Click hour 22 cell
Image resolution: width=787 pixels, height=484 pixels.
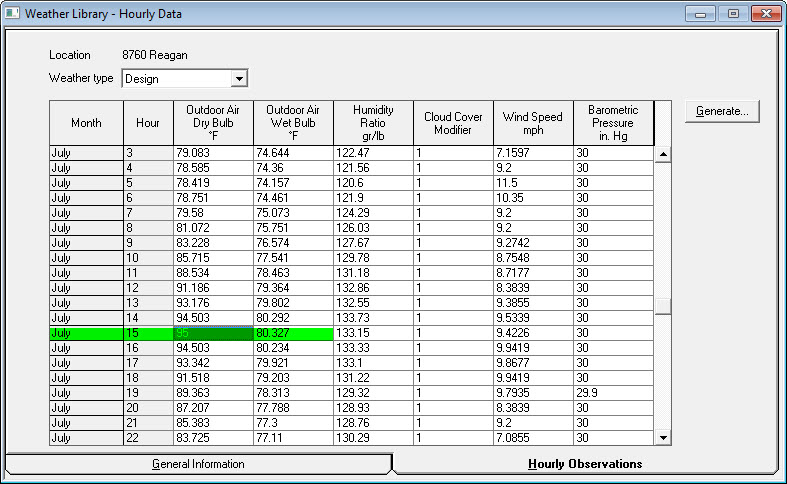(x=148, y=438)
